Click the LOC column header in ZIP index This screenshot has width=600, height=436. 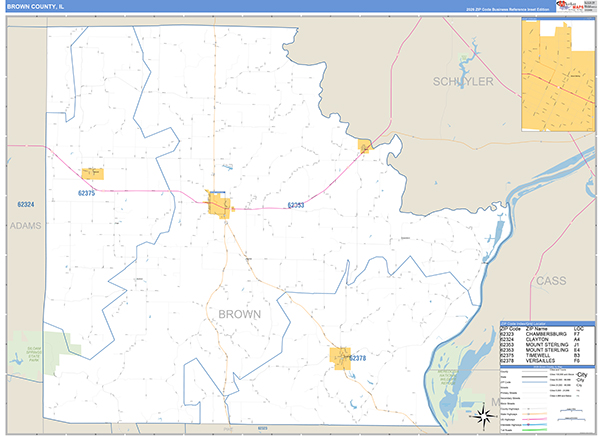(579, 329)
